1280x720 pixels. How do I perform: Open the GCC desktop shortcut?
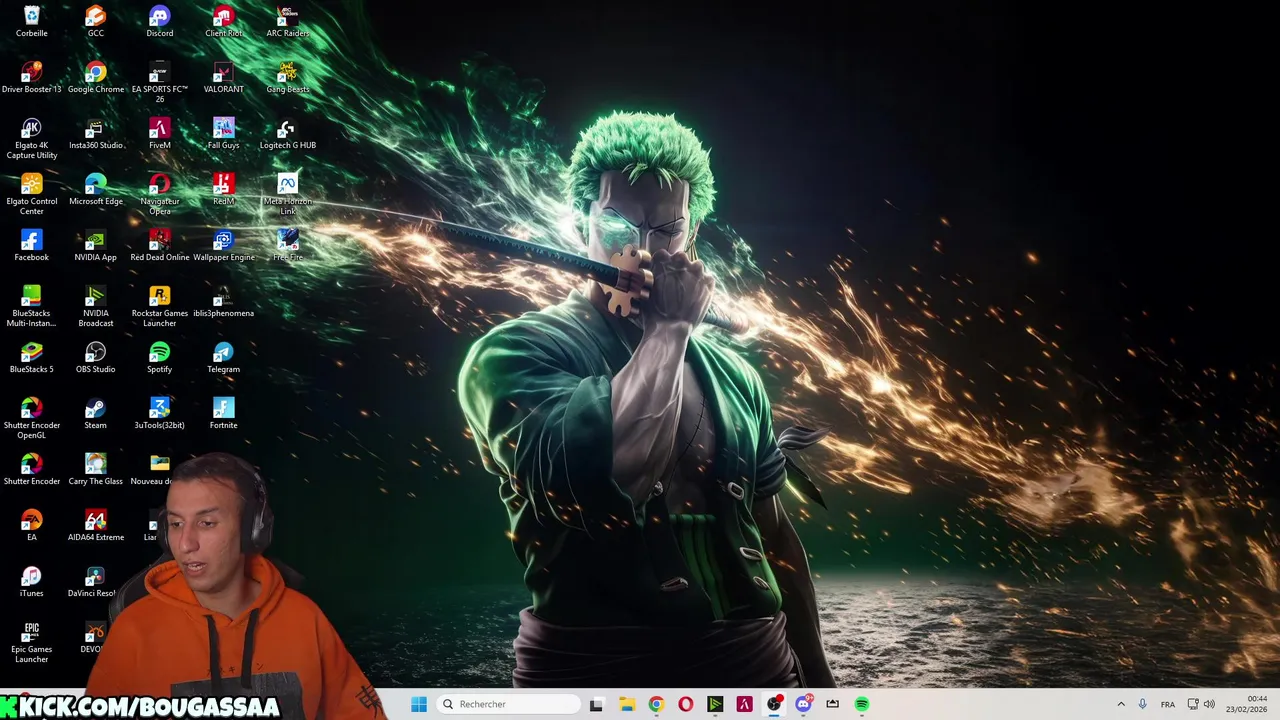(x=95, y=22)
